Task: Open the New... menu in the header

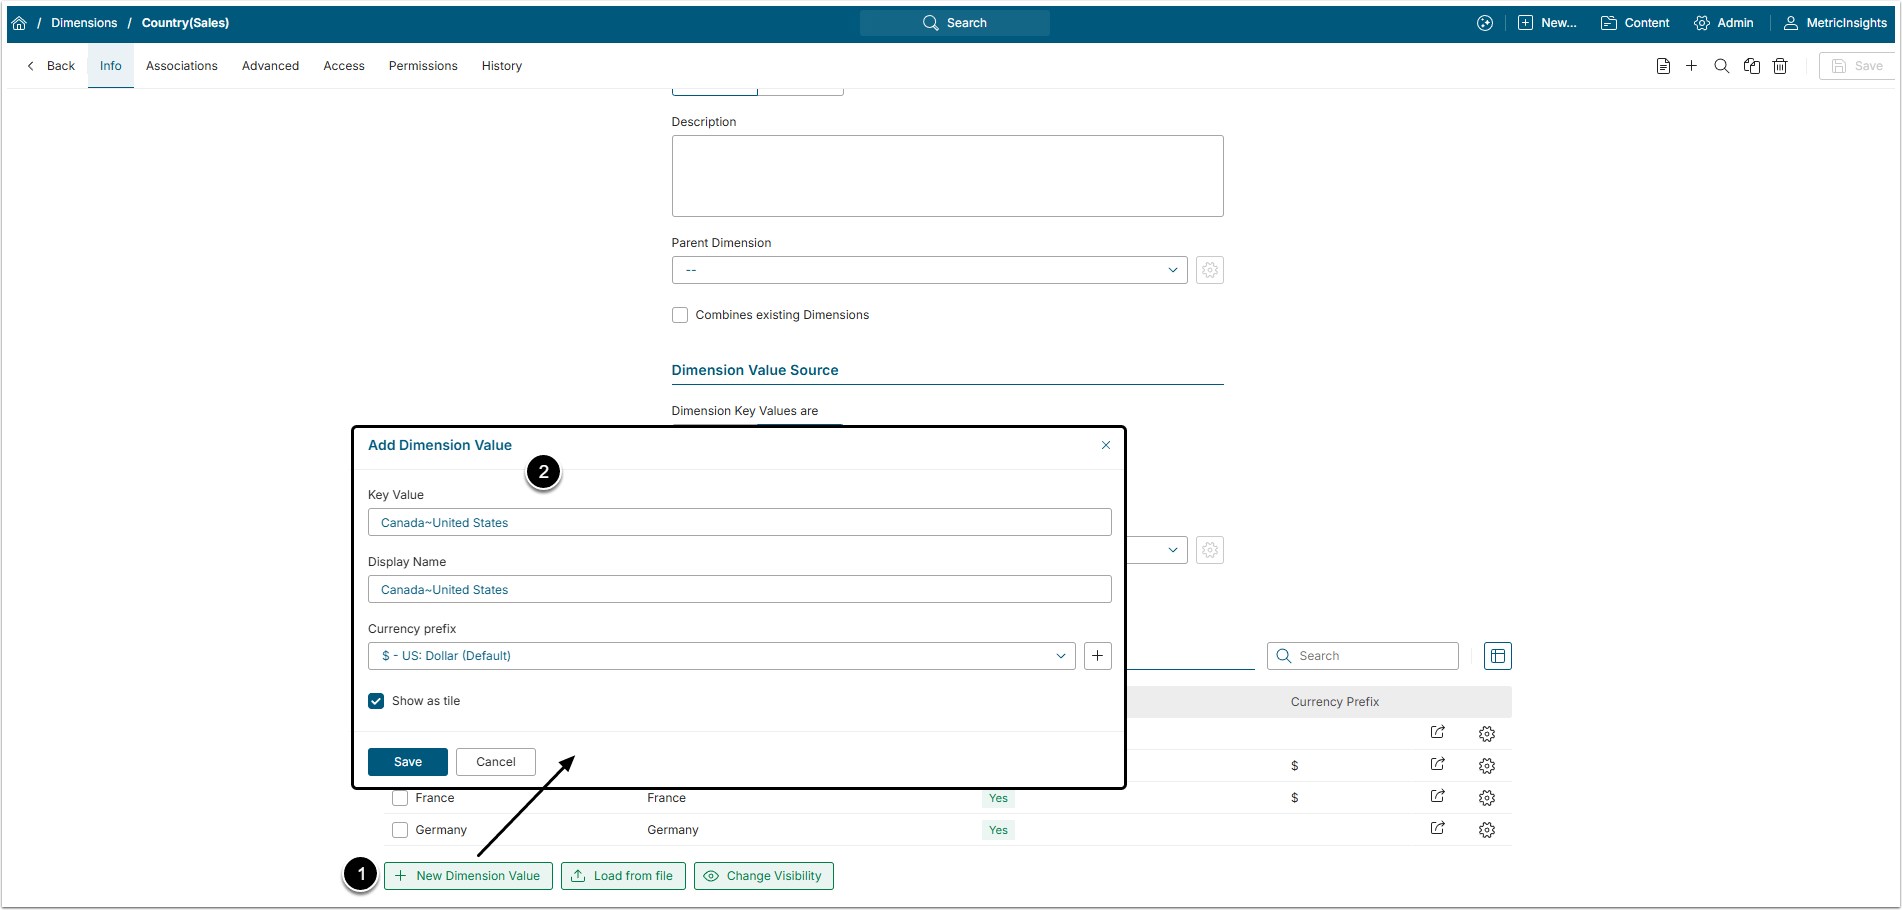Action: (x=1547, y=23)
